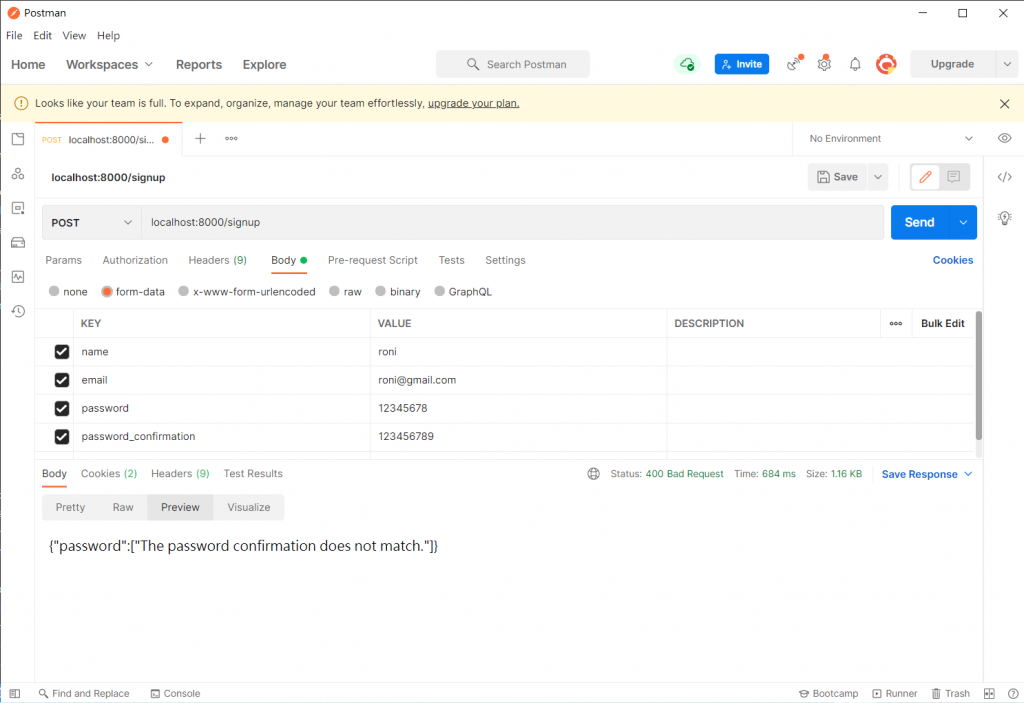Open the settings gear icon
The width and height of the screenshot is (1024, 703).
824,63
